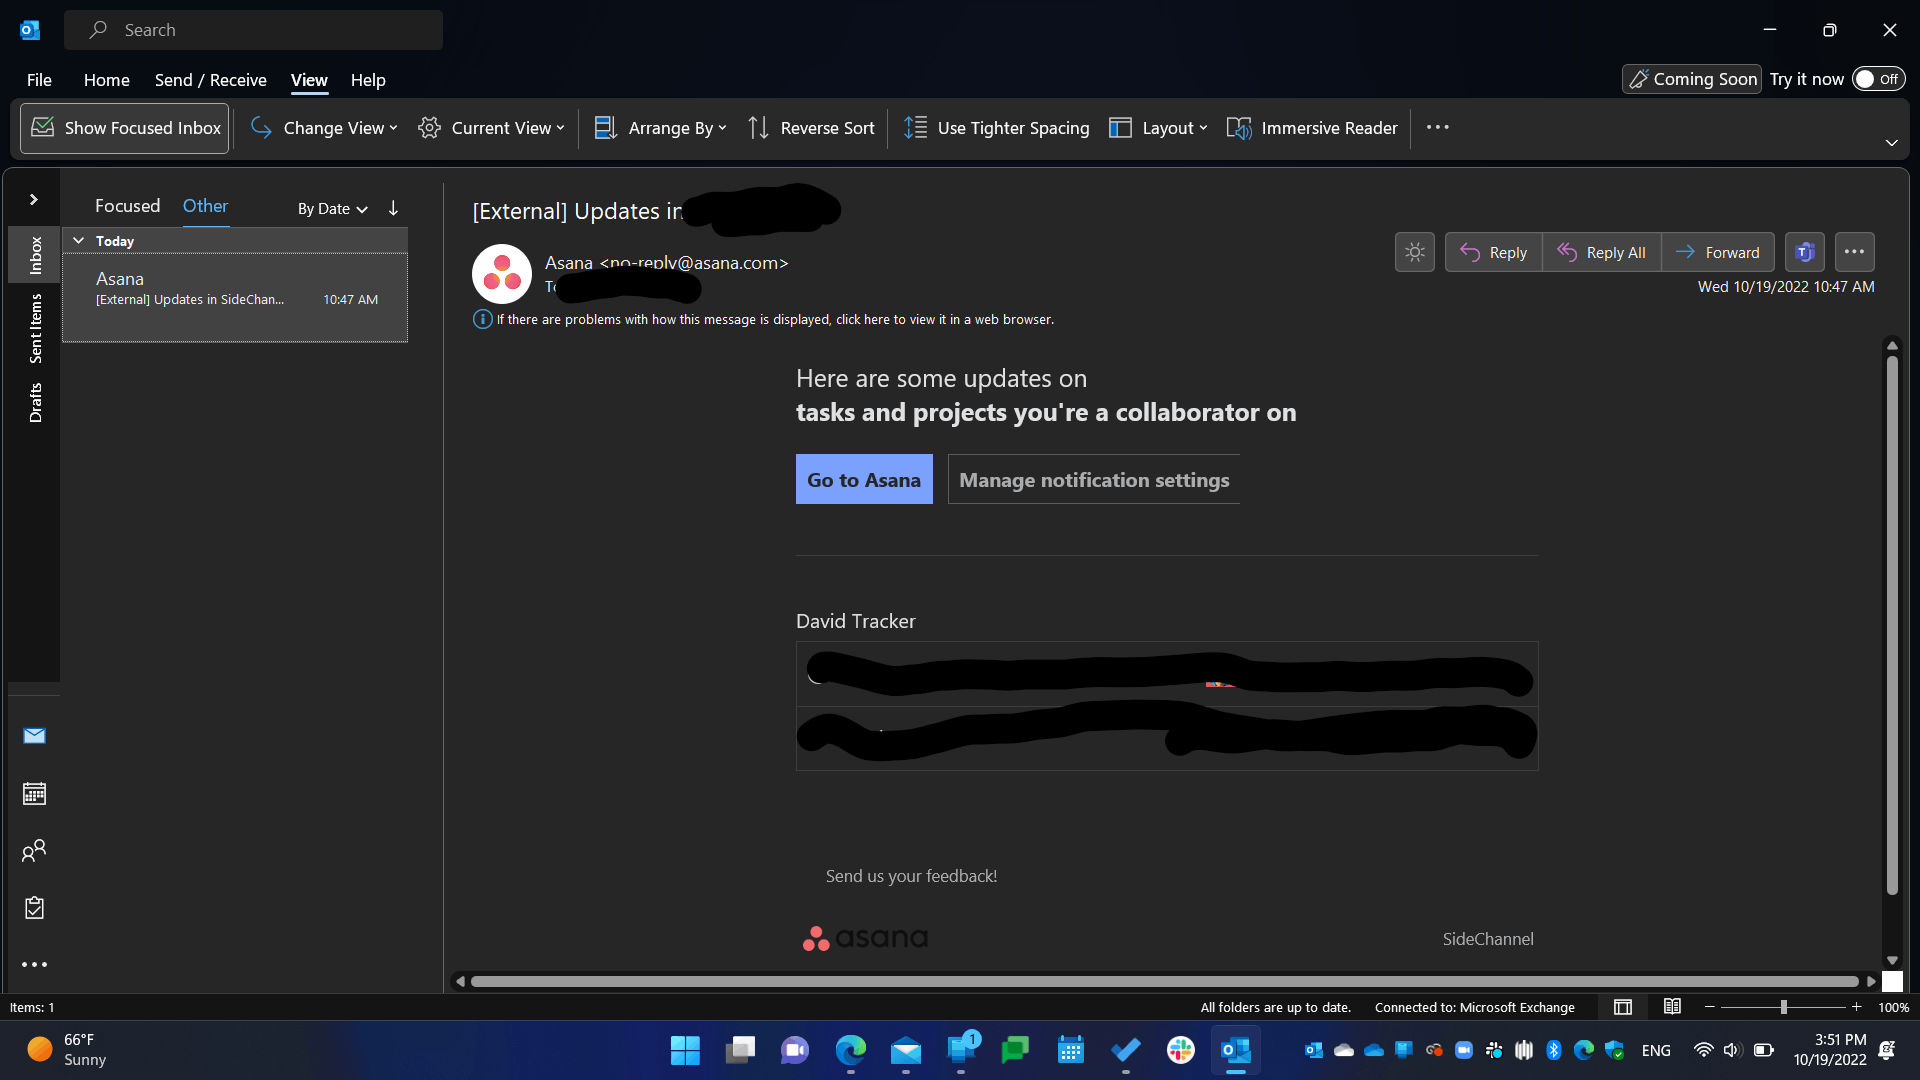1920x1080 pixels.
Task: Click Use Tighter Spacing
Action: pyautogui.click(x=997, y=128)
